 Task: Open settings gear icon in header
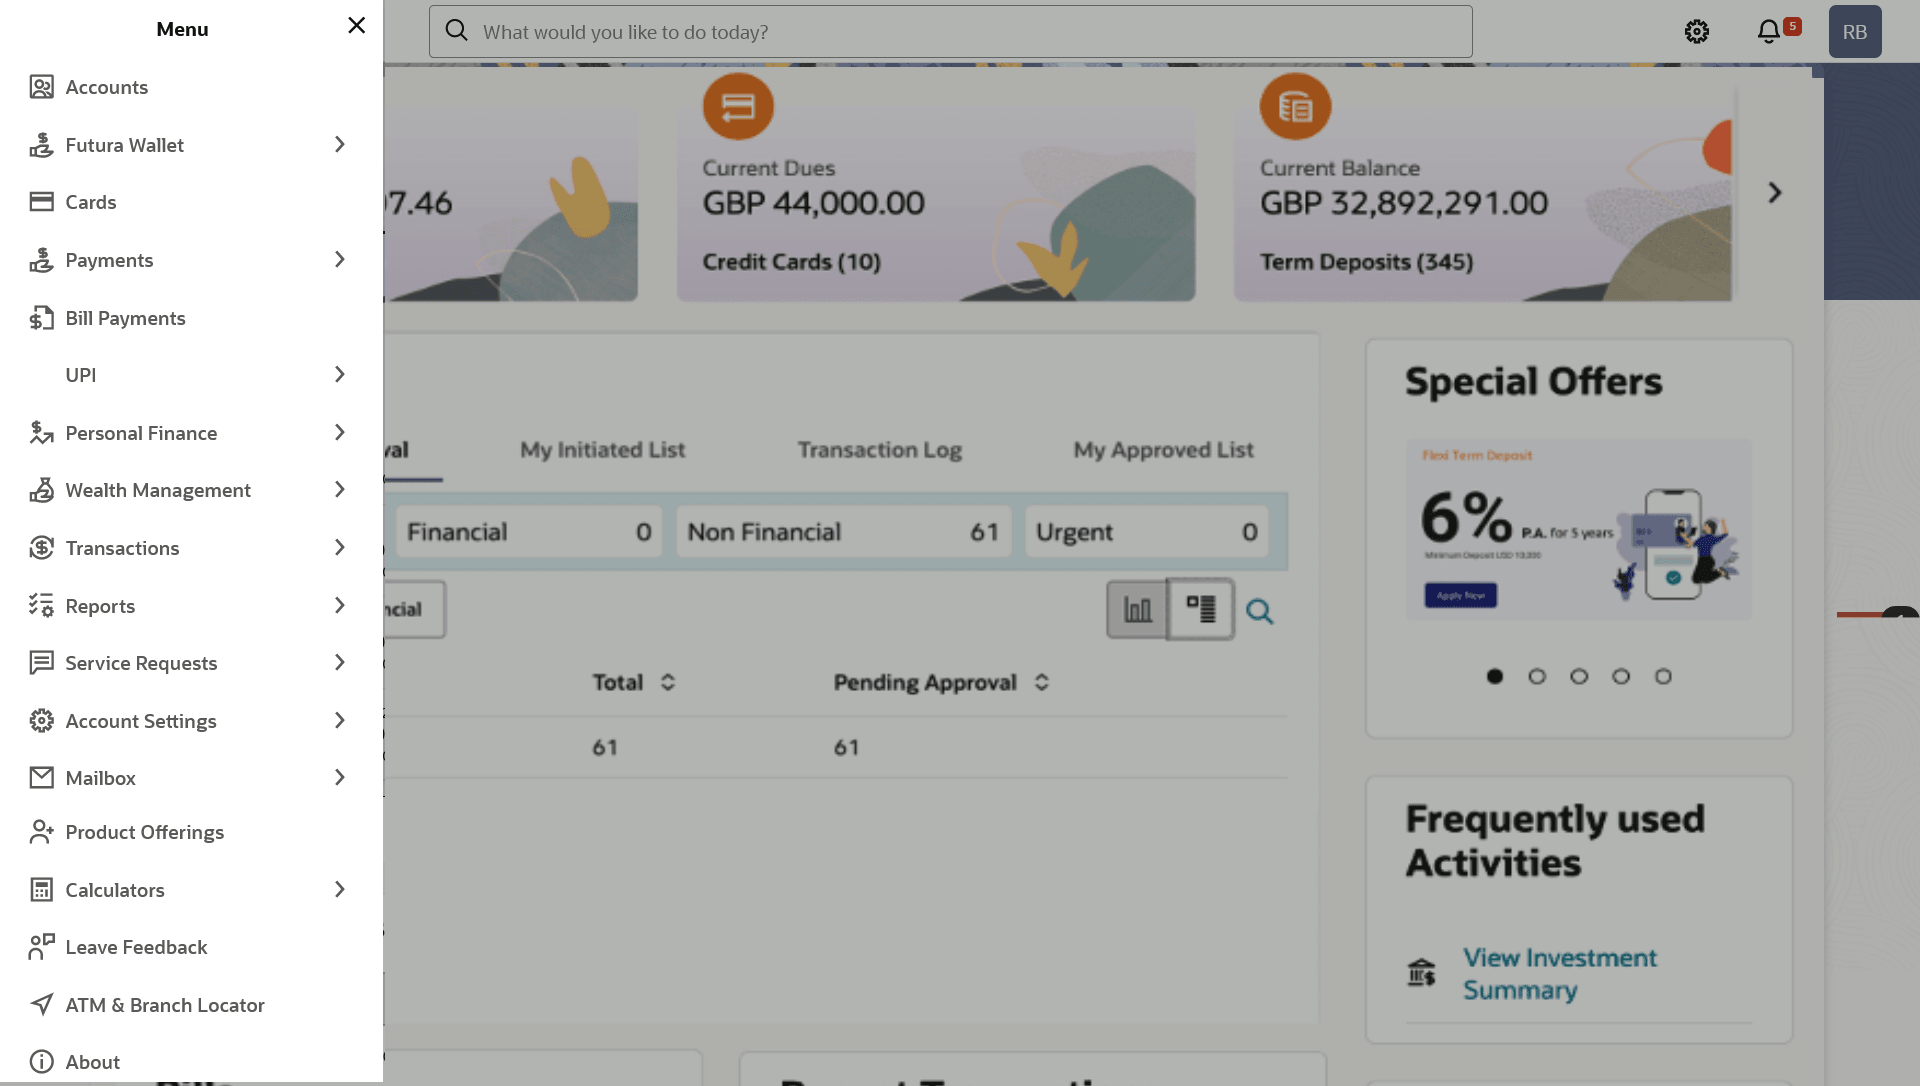1697,32
